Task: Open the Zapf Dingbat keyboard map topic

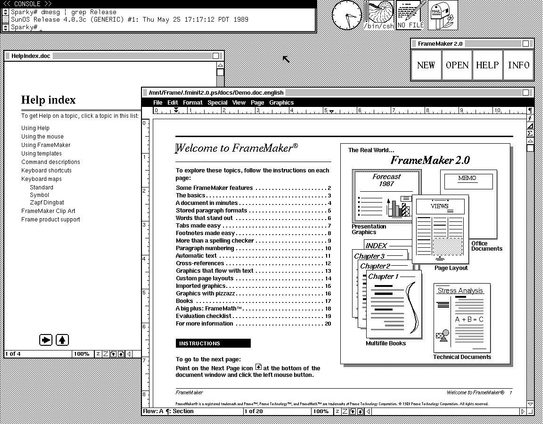Action: [x=47, y=203]
